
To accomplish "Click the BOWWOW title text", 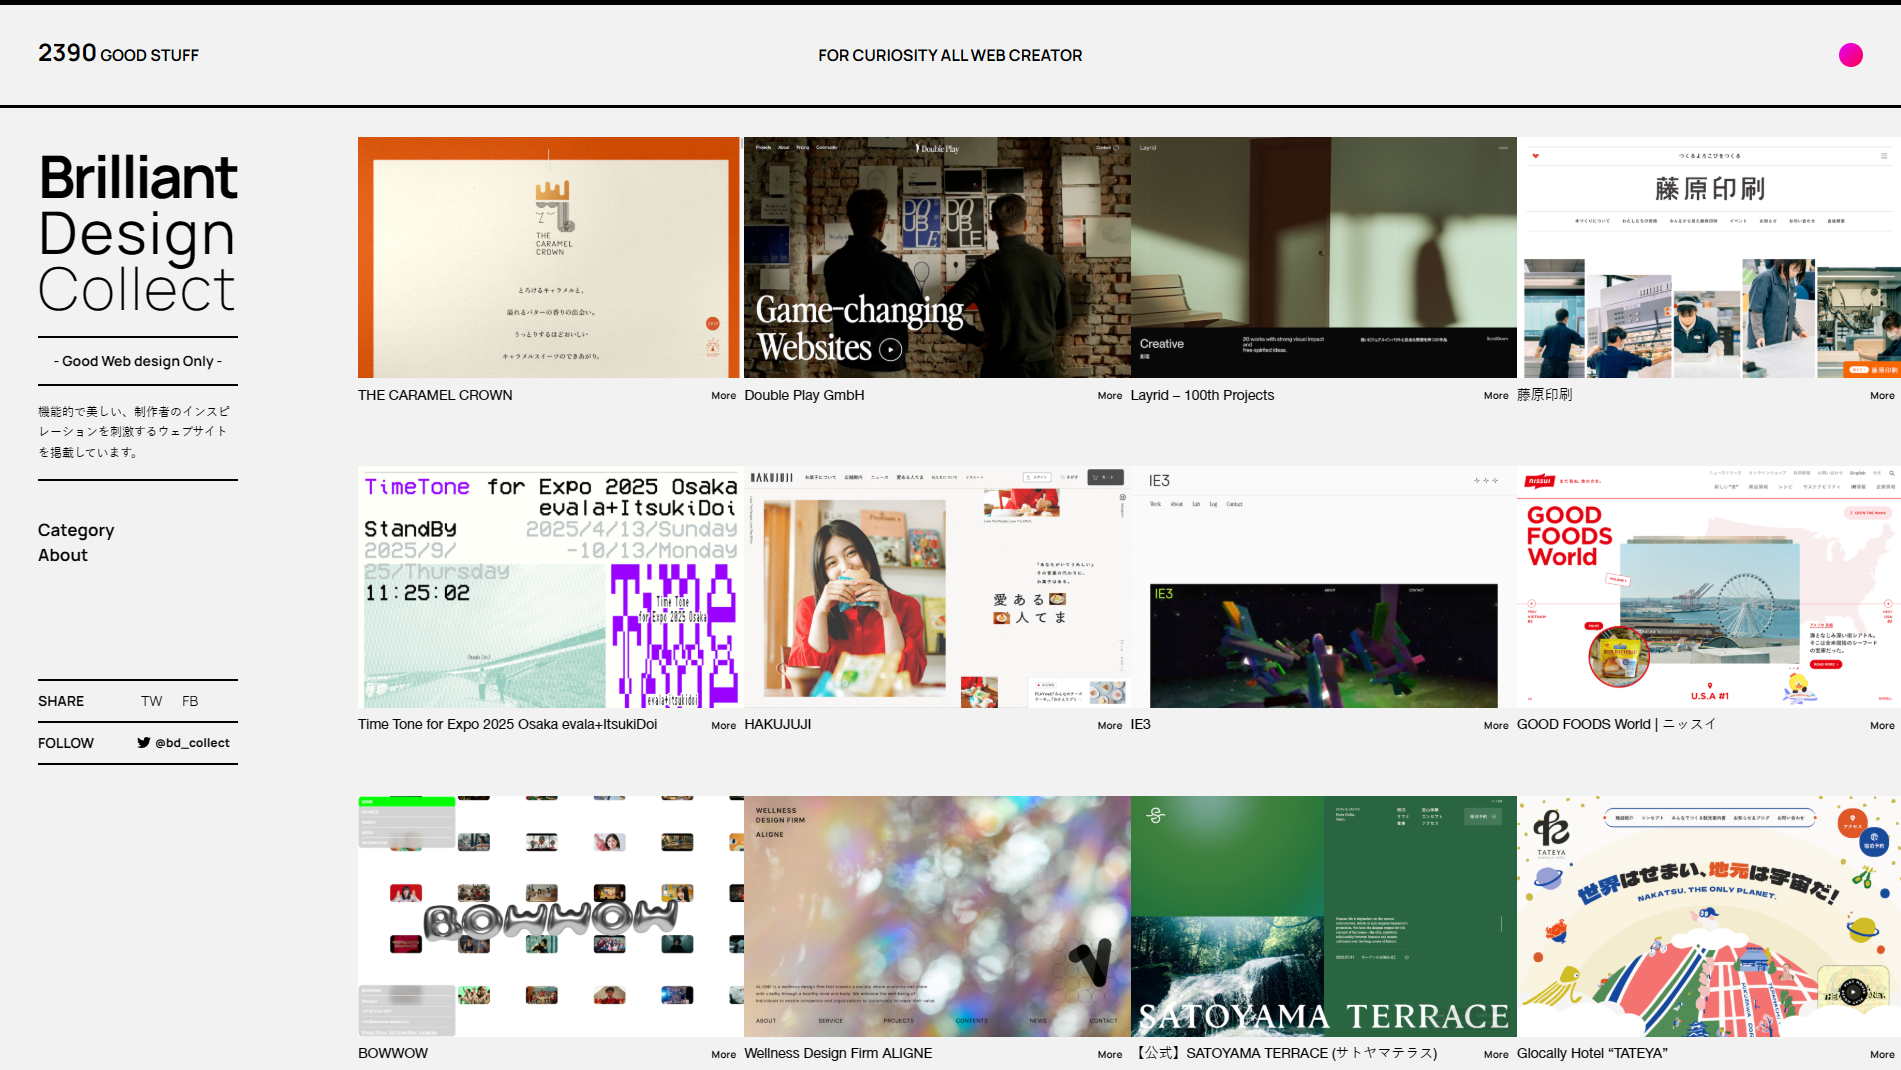I will coord(393,1053).
